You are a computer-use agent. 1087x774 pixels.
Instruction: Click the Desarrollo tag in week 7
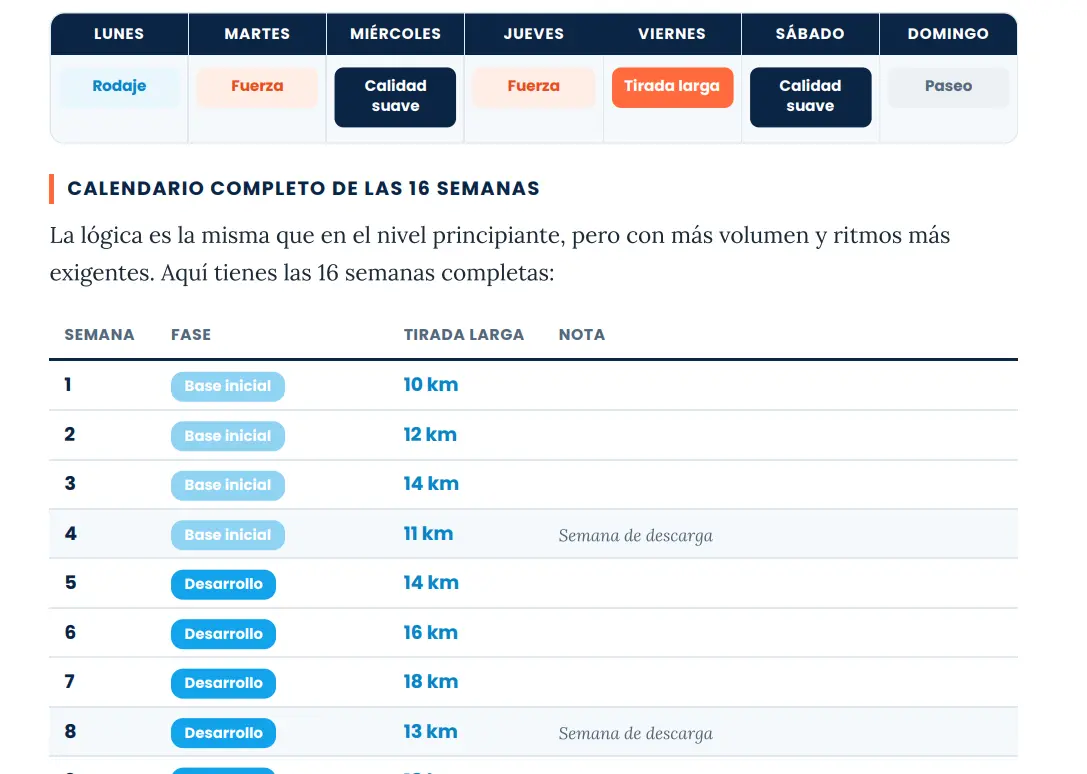pos(223,683)
